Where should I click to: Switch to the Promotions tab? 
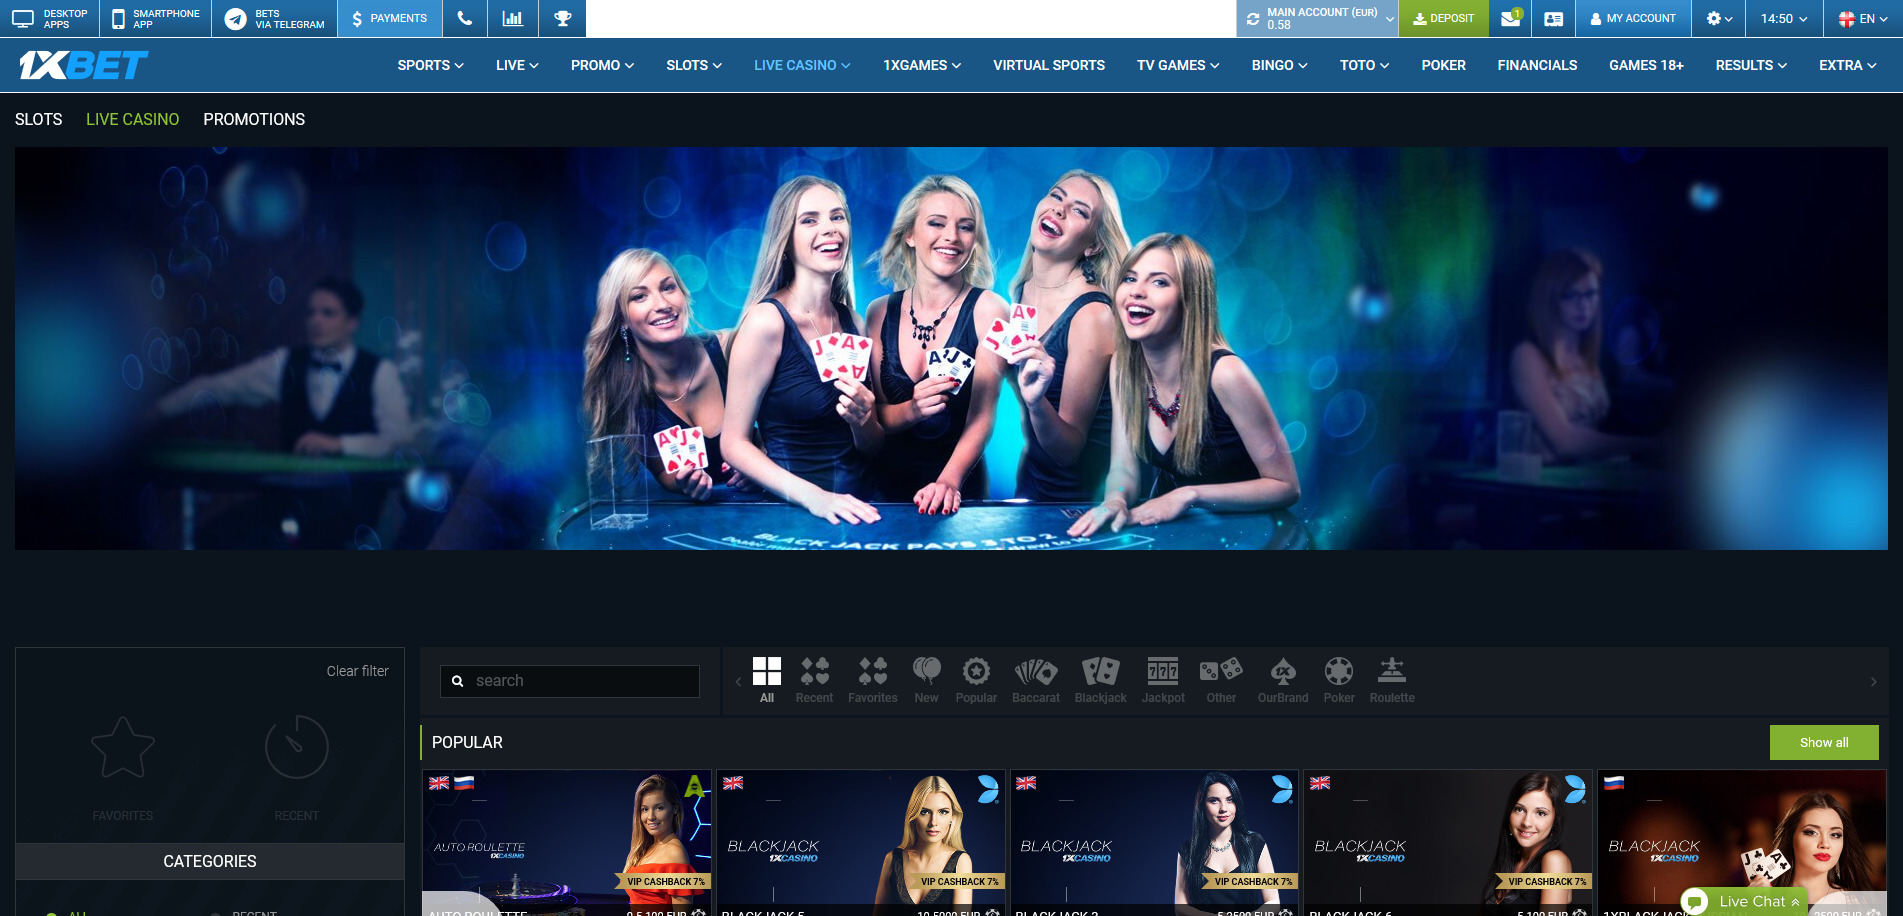(253, 119)
